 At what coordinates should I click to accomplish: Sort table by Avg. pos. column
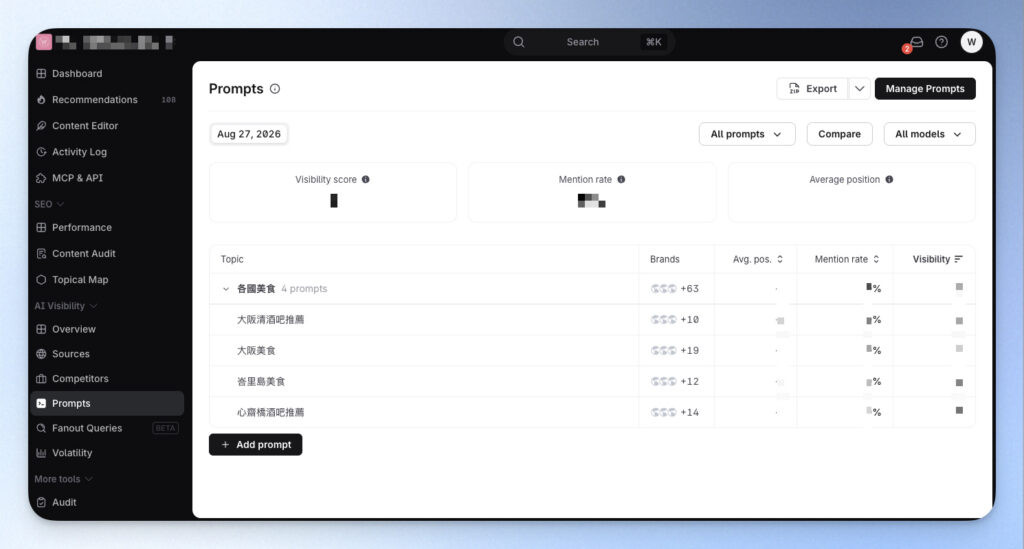[x=758, y=260]
